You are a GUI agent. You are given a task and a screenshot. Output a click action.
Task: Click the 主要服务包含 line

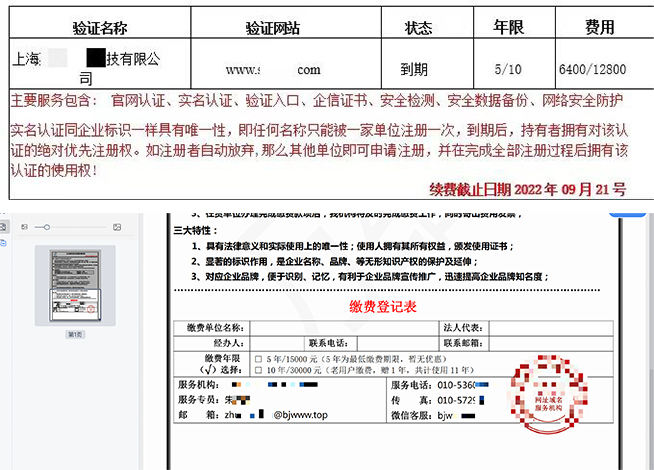pos(317,101)
